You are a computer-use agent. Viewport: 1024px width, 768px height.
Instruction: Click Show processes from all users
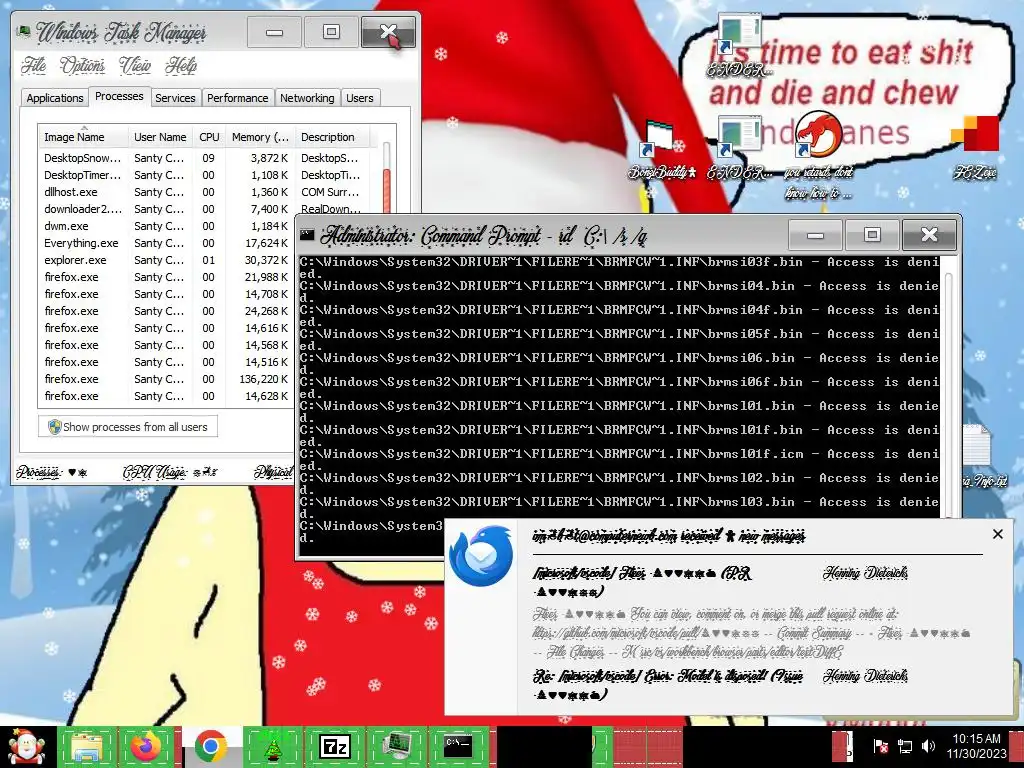pos(128,427)
